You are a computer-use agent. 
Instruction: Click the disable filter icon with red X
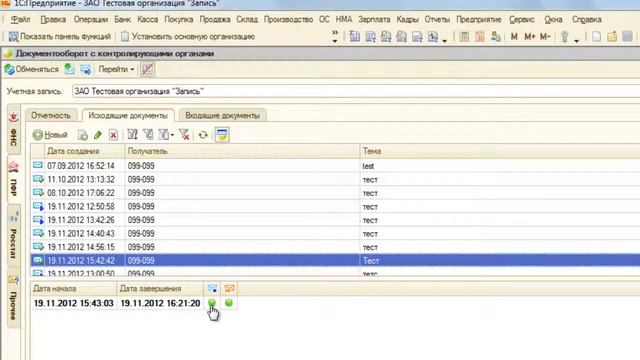184,135
